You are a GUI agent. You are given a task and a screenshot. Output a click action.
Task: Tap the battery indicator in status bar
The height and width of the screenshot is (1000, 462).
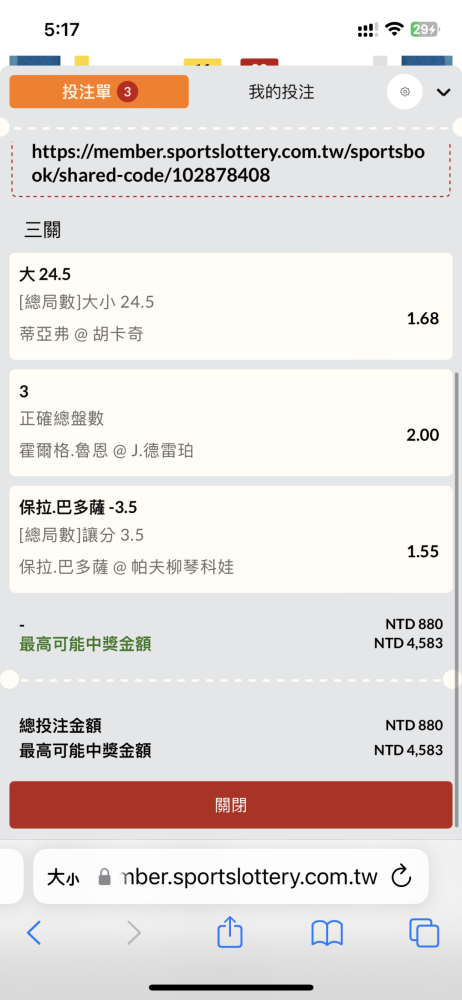[x=424, y=29]
